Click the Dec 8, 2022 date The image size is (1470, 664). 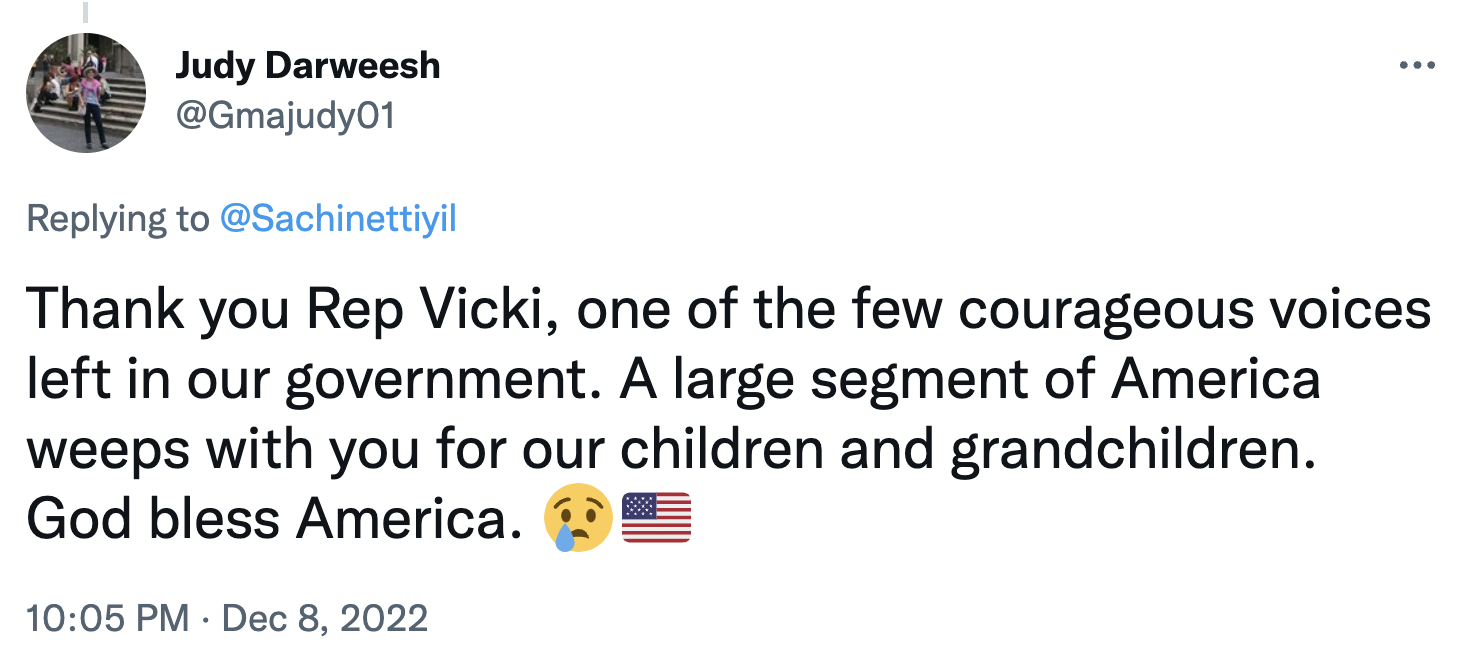click(x=325, y=618)
